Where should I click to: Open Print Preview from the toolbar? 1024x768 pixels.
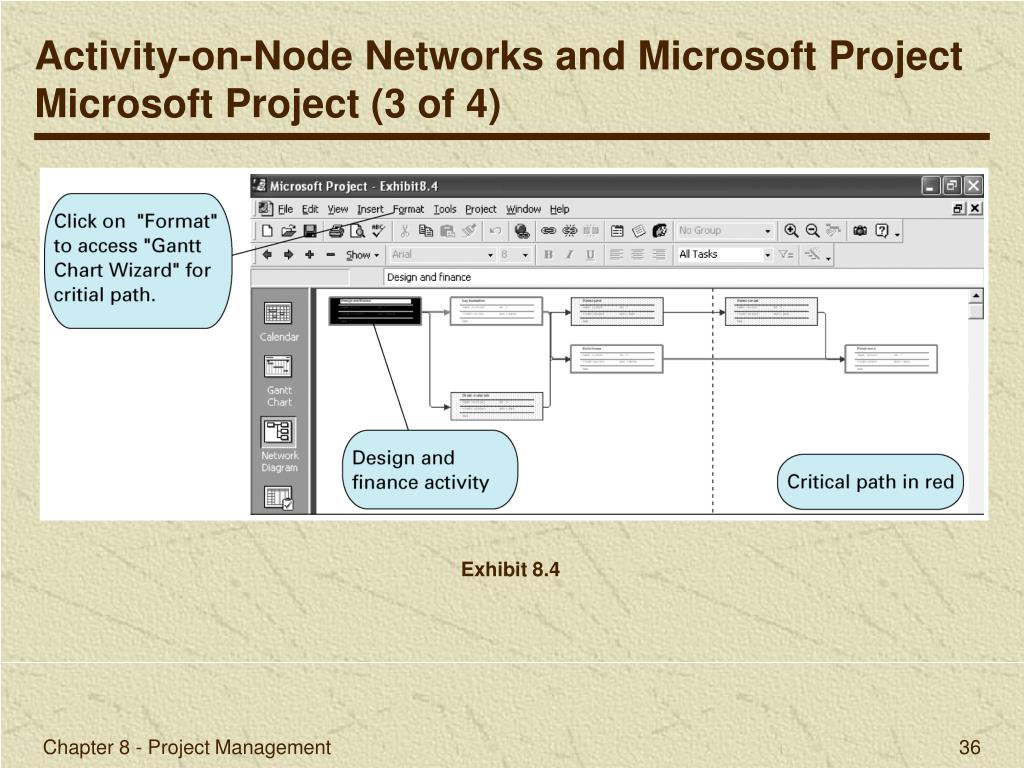coord(357,231)
